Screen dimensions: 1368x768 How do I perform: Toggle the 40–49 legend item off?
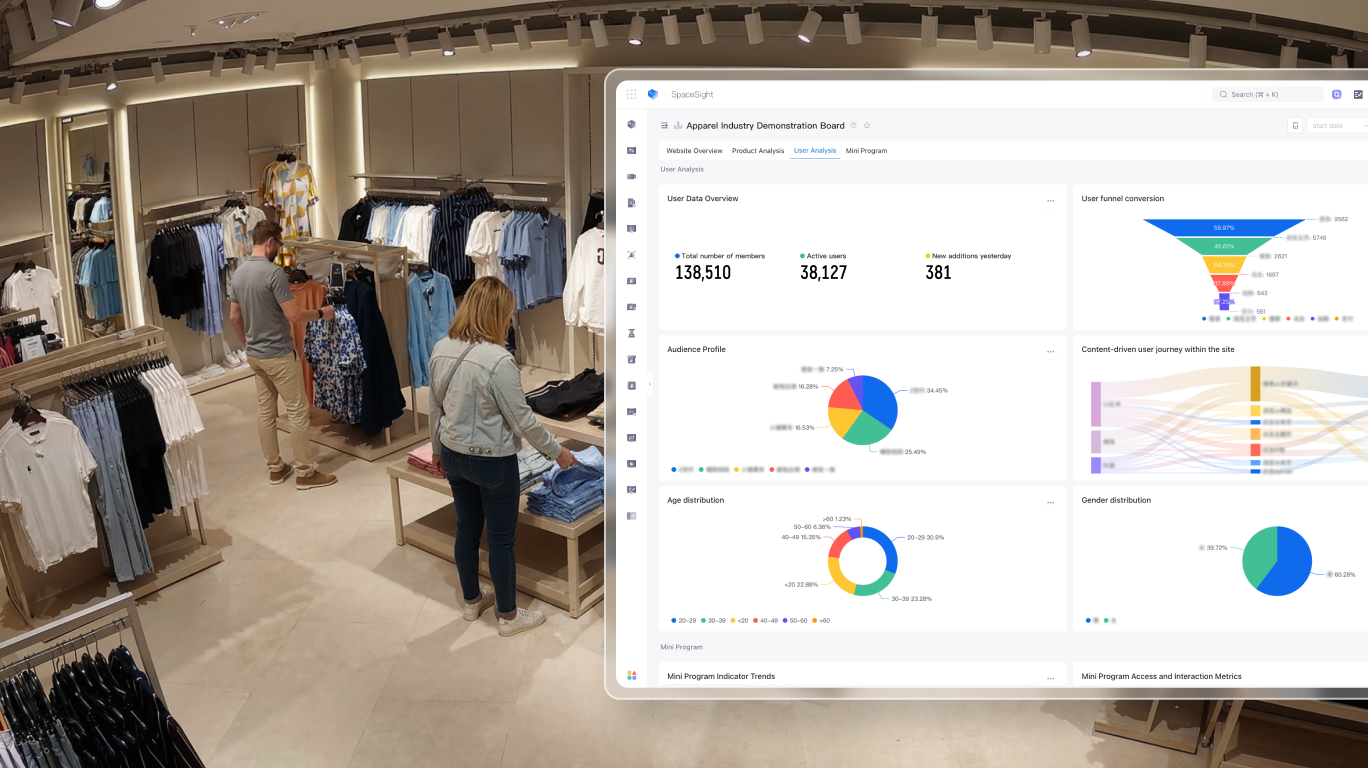point(765,621)
